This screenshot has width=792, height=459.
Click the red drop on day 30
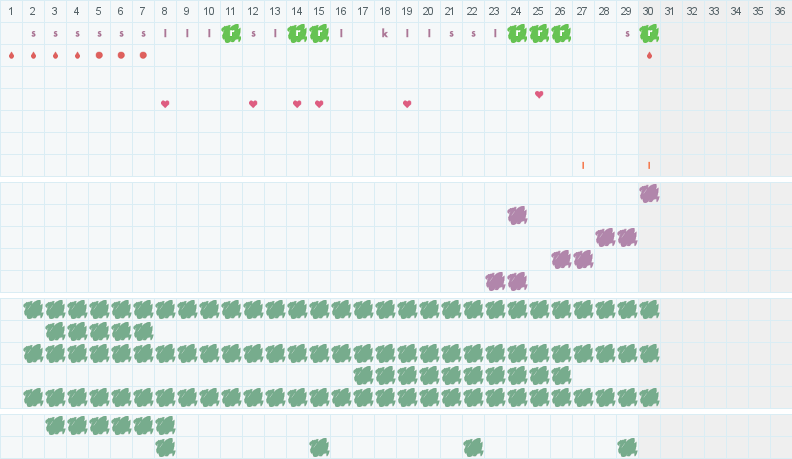click(649, 55)
